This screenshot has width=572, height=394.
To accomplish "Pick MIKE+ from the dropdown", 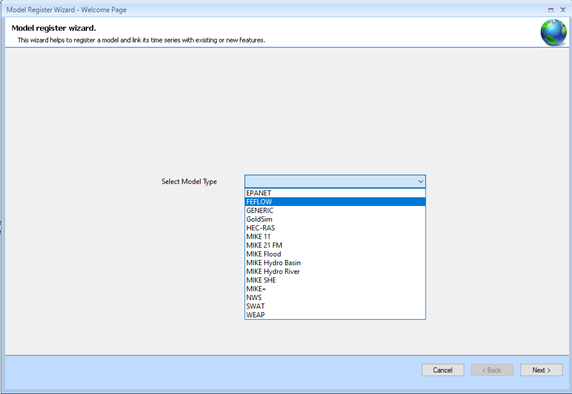I will click(x=335, y=289).
